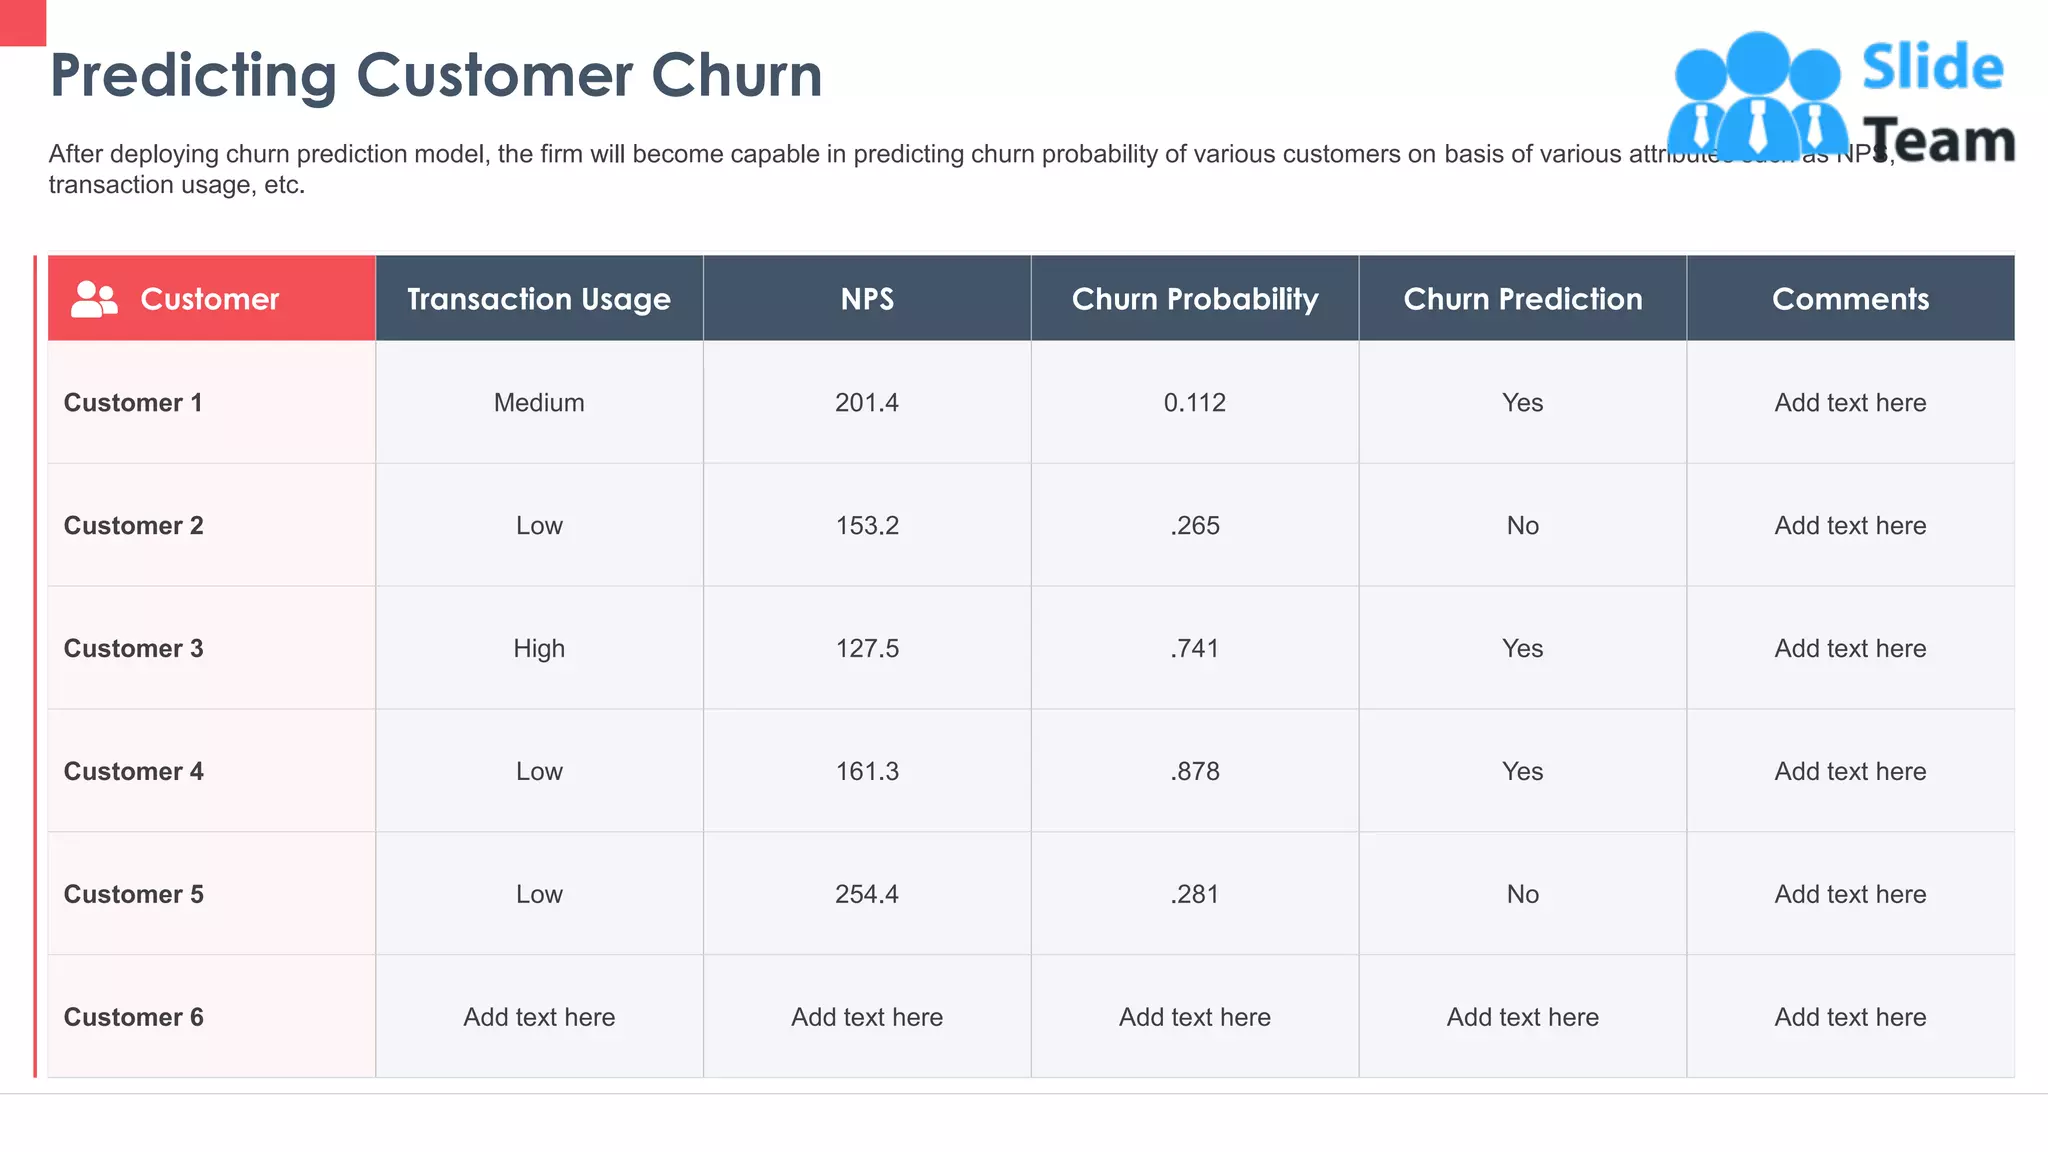Click Customer 6's Churn Probability placeholder
This screenshot has width=2048, height=1152.
coord(1195,1018)
